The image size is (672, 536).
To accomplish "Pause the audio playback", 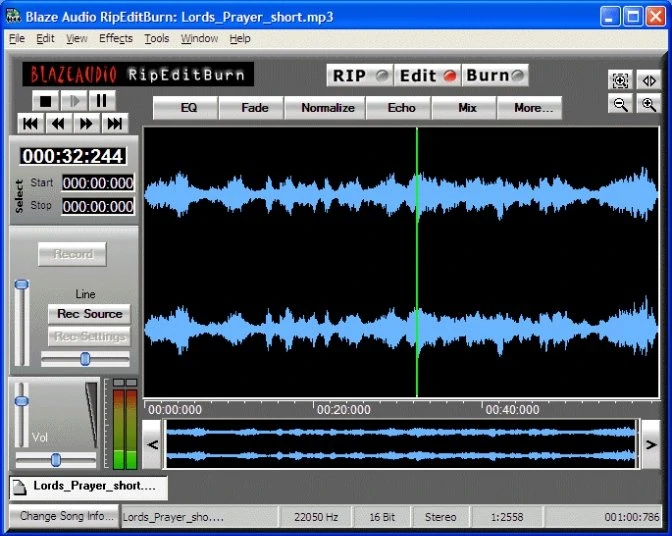I will tap(102, 101).
